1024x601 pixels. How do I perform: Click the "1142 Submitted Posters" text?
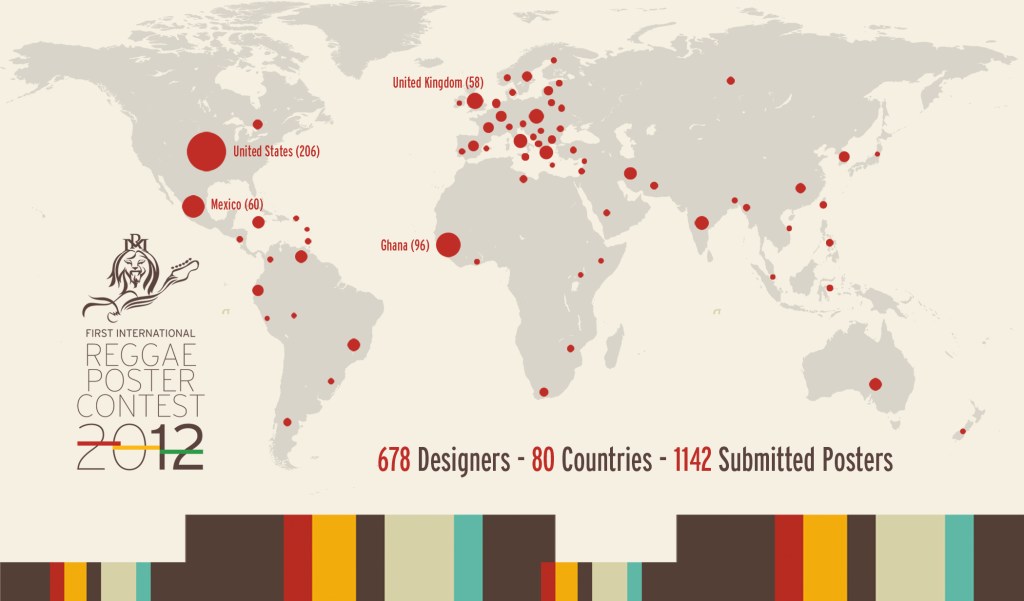pyautogui.click(x=783, y=460)
